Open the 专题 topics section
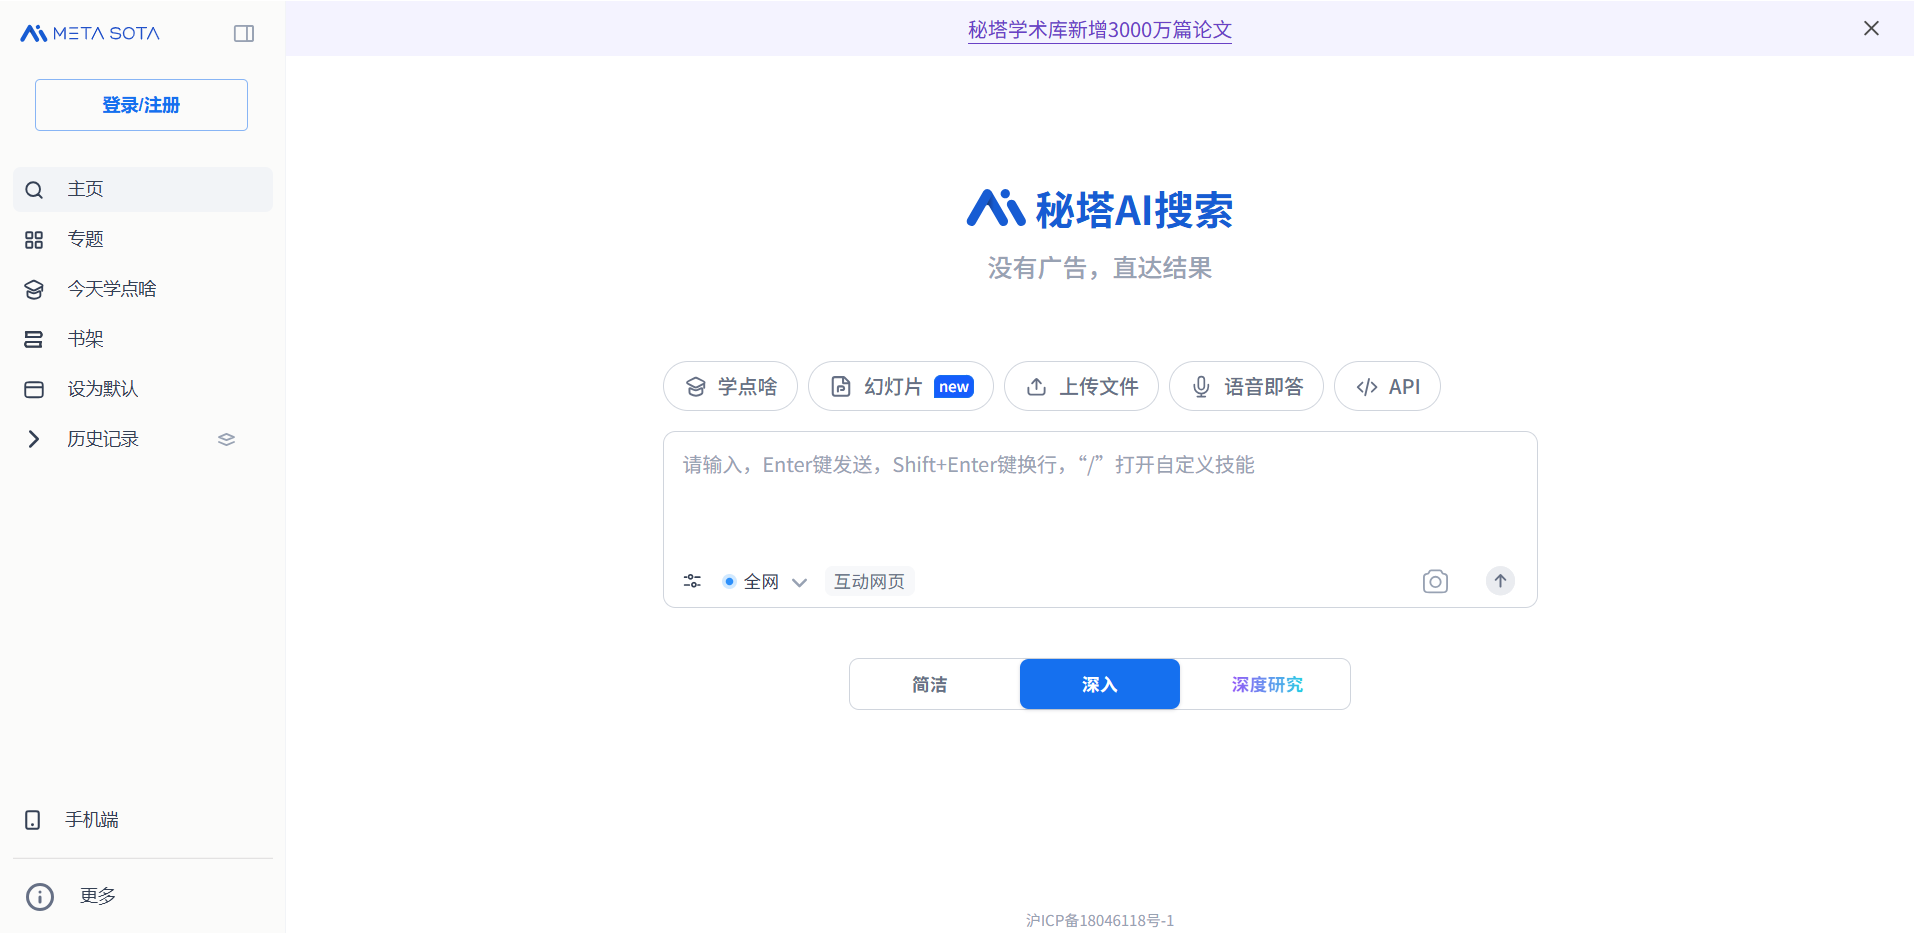The width and height of the screenshot is (1920, 933). coord(85,239)
